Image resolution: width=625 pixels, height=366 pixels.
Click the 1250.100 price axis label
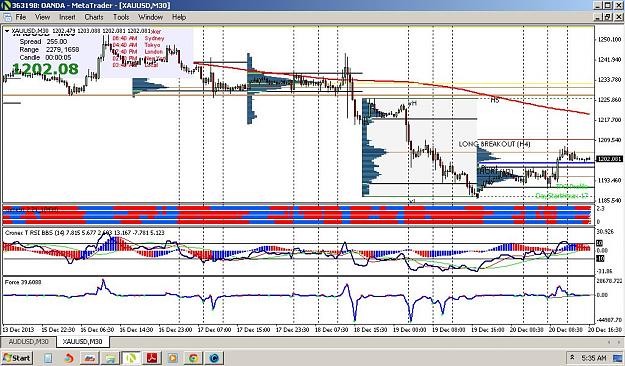click(609, 39)
